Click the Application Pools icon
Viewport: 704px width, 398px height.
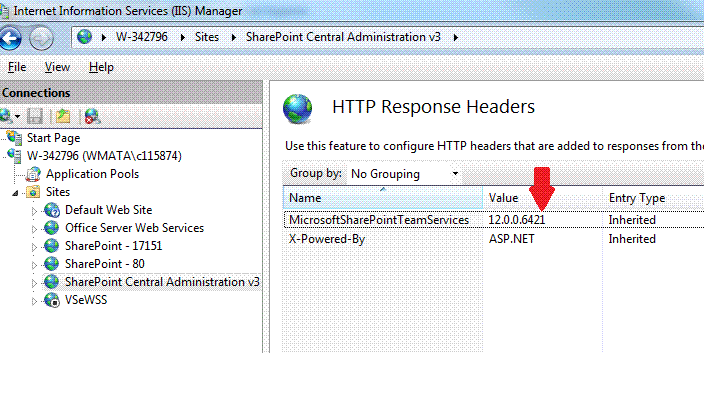click(x=33, y=174)
